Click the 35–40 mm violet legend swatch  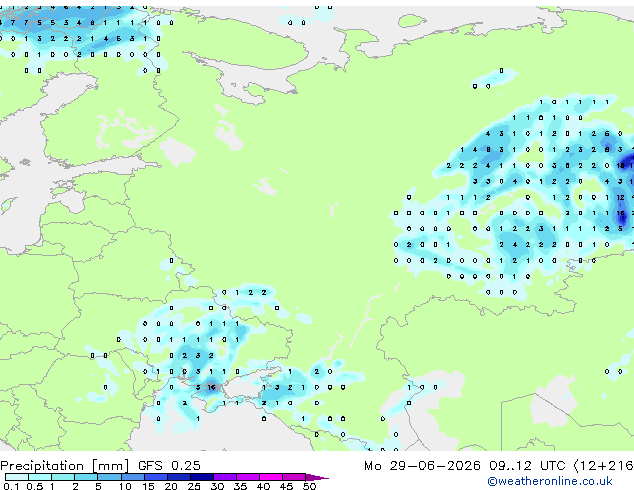248,477
